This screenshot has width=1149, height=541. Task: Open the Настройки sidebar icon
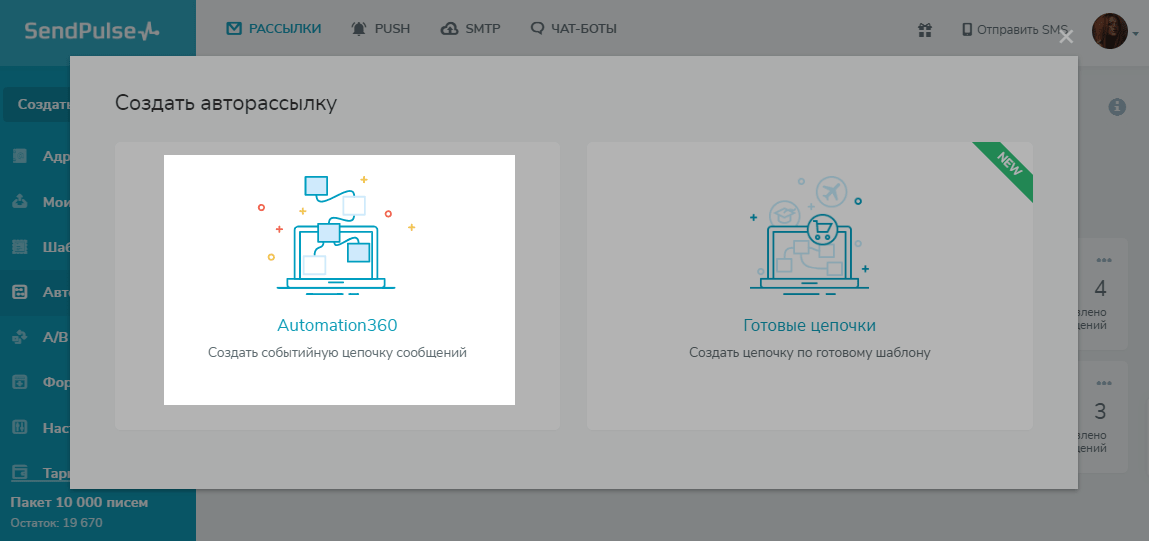[20, 427]
